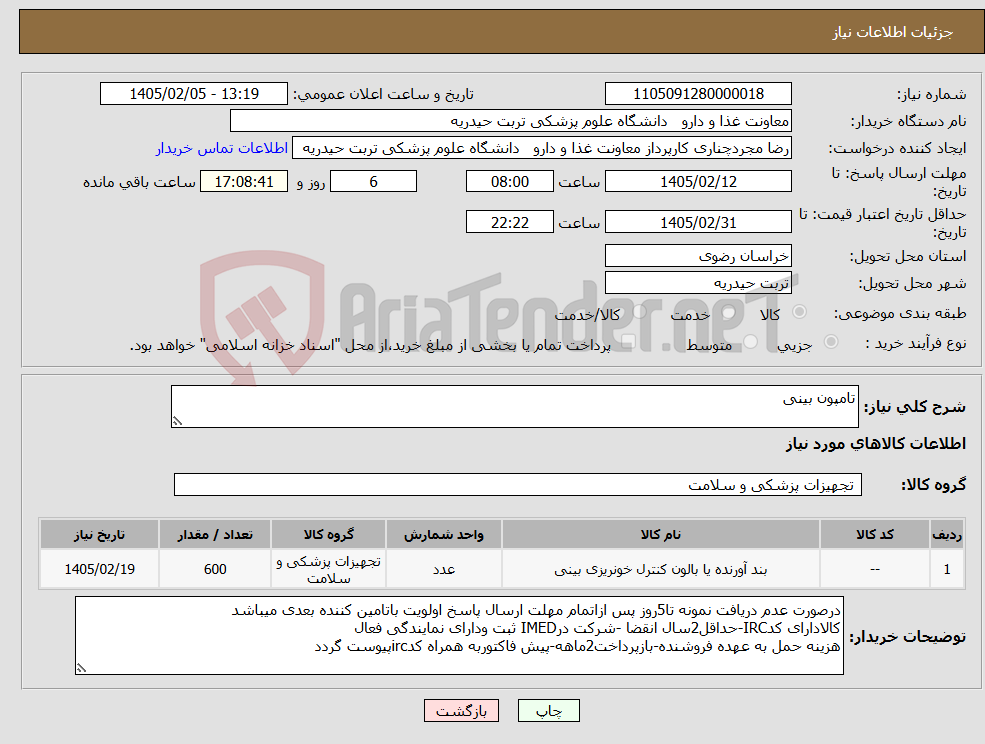Click the item code cell showing --
This screenshot has width=985, height=744.
point(875,569)
